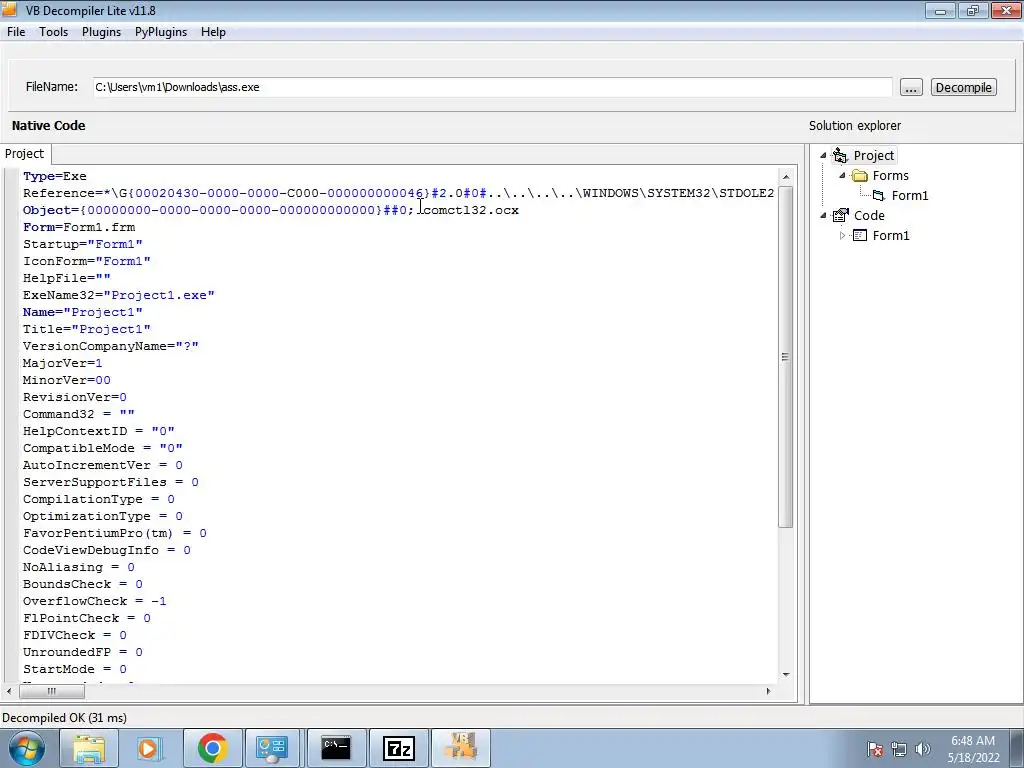Open the Tools menu
The width and height of the screenshot is (1024, 768).
point(54,32)
